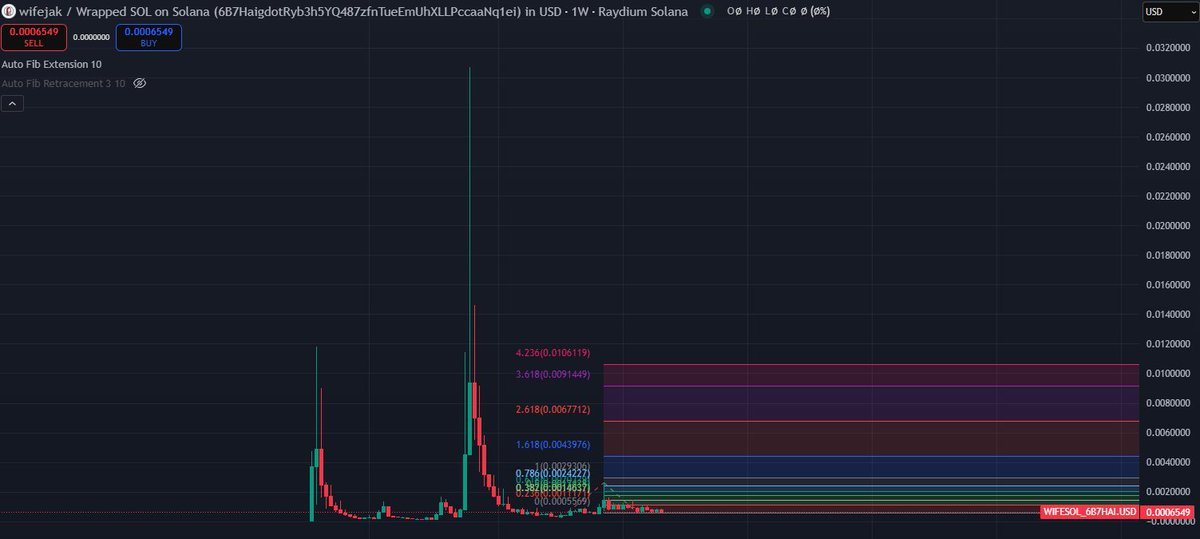Click the 3.618(0.0091449) Fib level label
The height and width of the screenshot is (539, 1200).
[552, 374]
